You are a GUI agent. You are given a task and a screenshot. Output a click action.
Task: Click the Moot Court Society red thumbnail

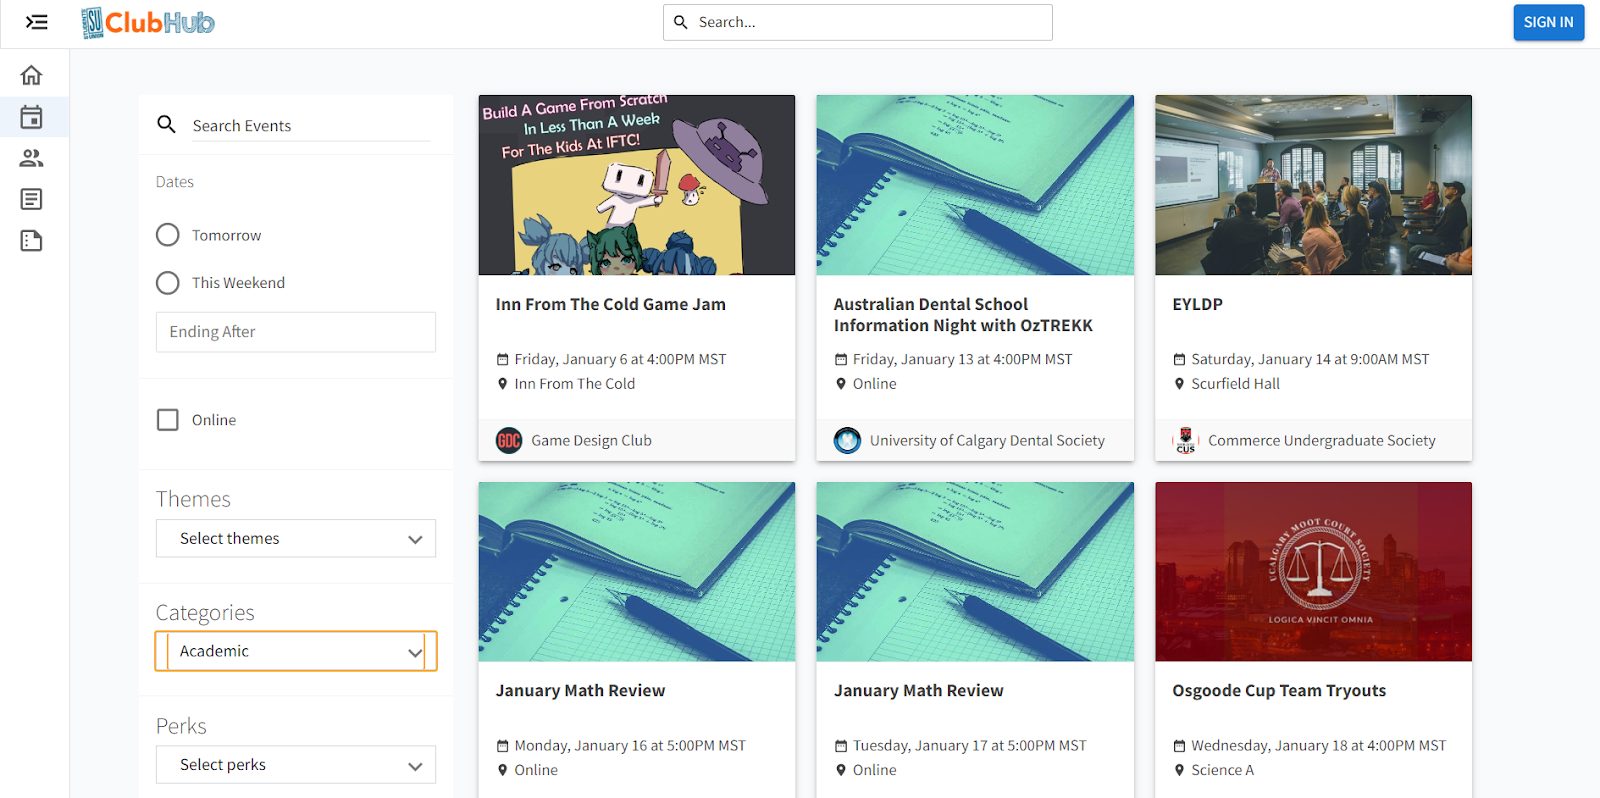click(x=1313, y=572)
